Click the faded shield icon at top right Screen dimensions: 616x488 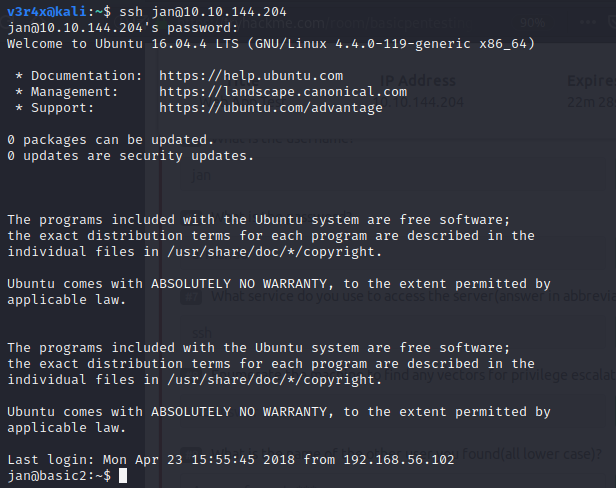(x=612, y=21)
